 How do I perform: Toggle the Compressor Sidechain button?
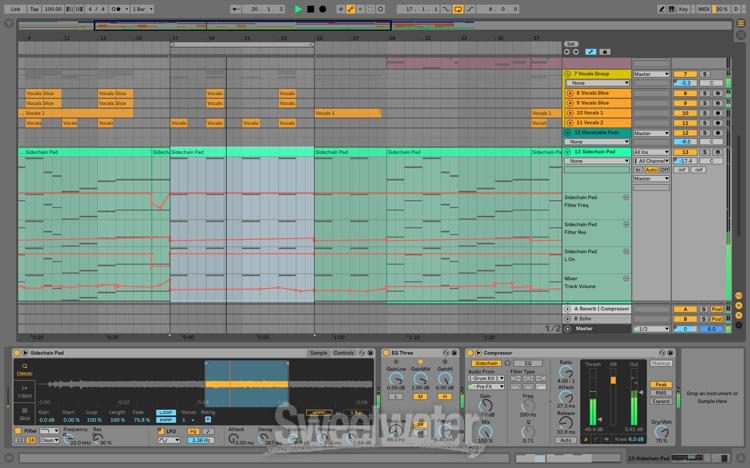coord(486,363)
